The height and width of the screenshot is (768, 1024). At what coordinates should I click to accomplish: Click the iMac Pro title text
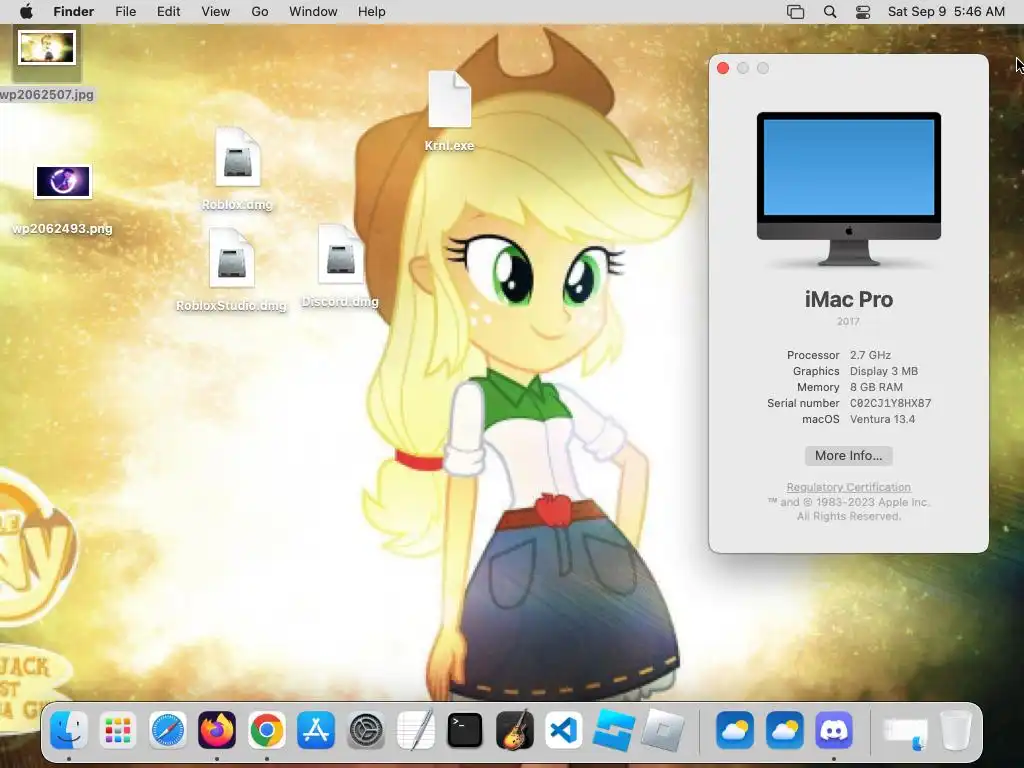[848, 300]
